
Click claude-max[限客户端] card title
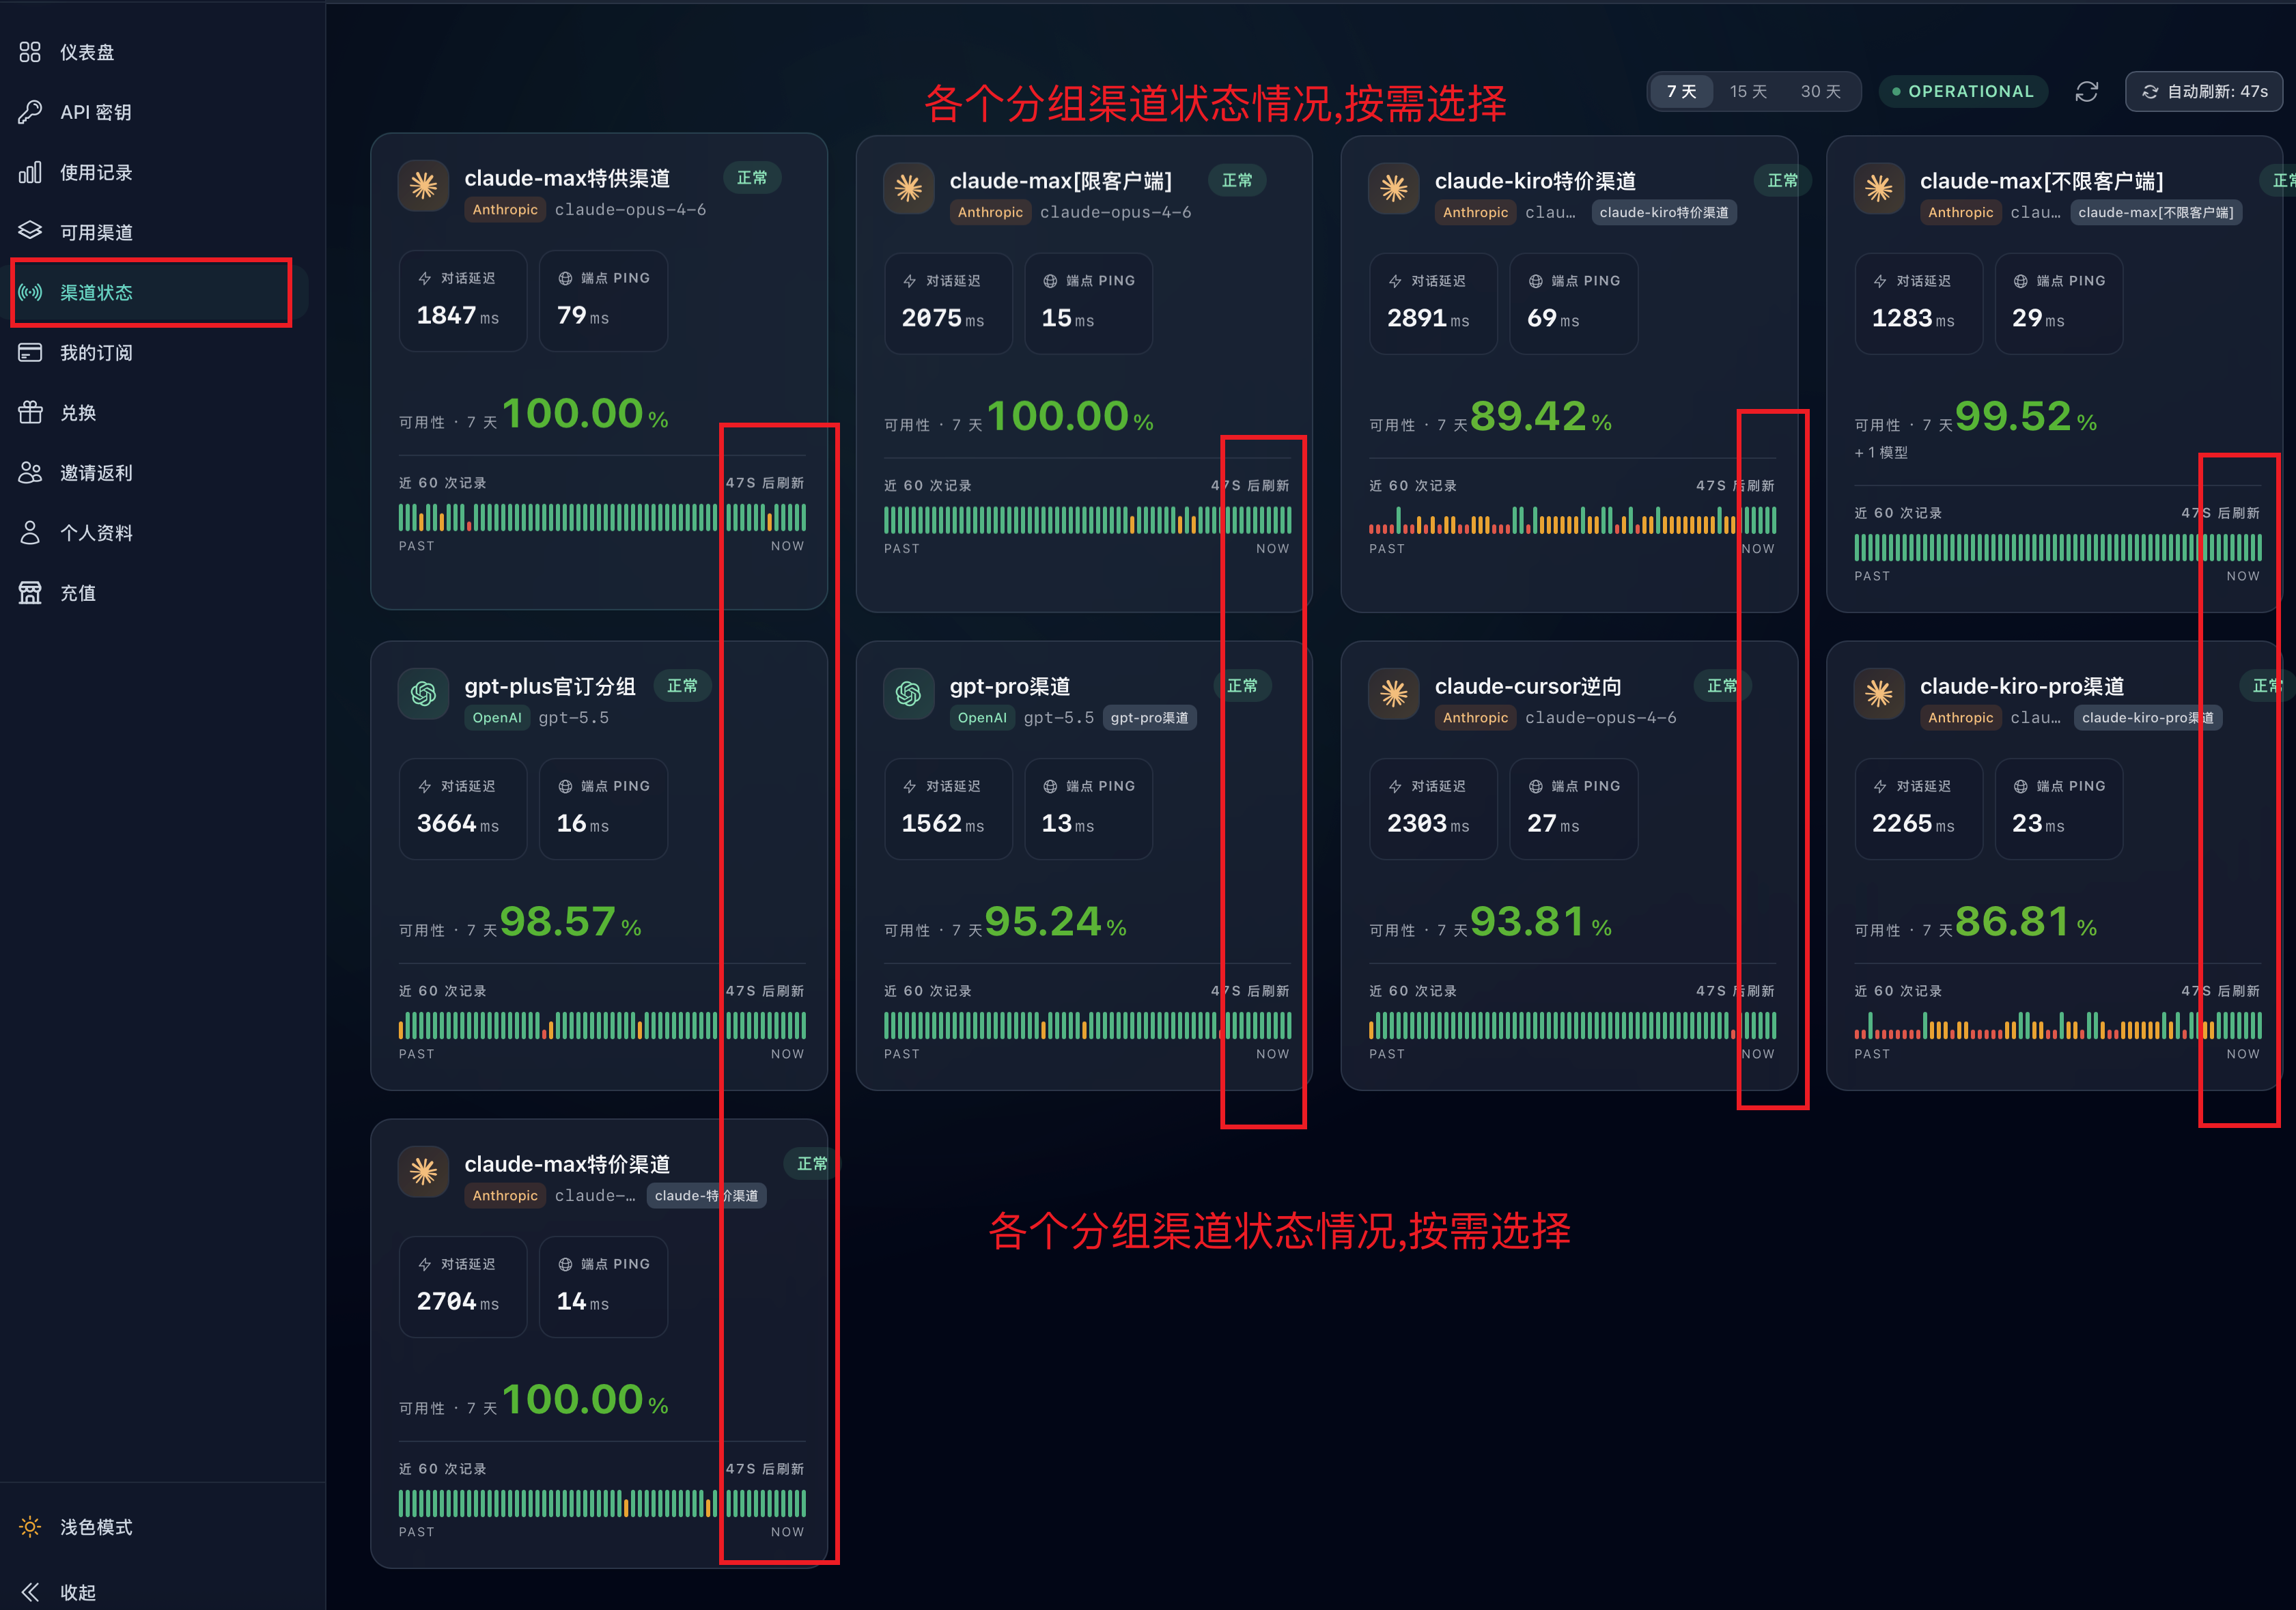coord(1060,181)
